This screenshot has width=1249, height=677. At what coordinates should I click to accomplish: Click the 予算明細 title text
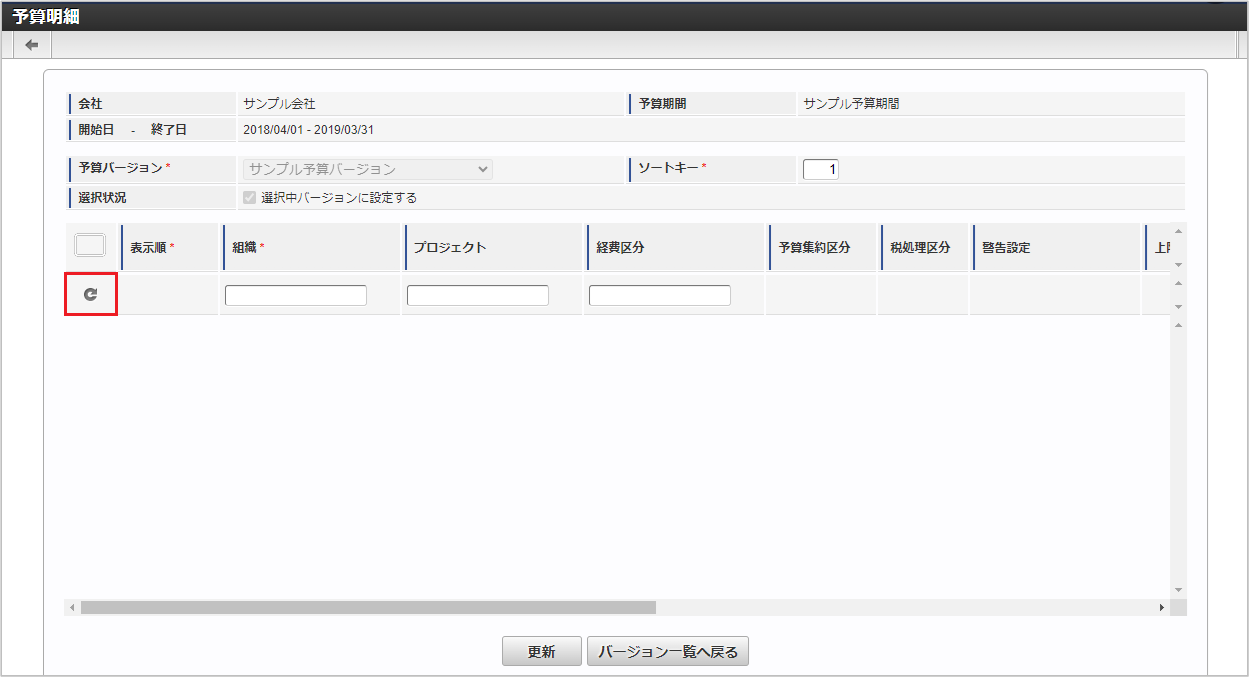pos(46,16)
